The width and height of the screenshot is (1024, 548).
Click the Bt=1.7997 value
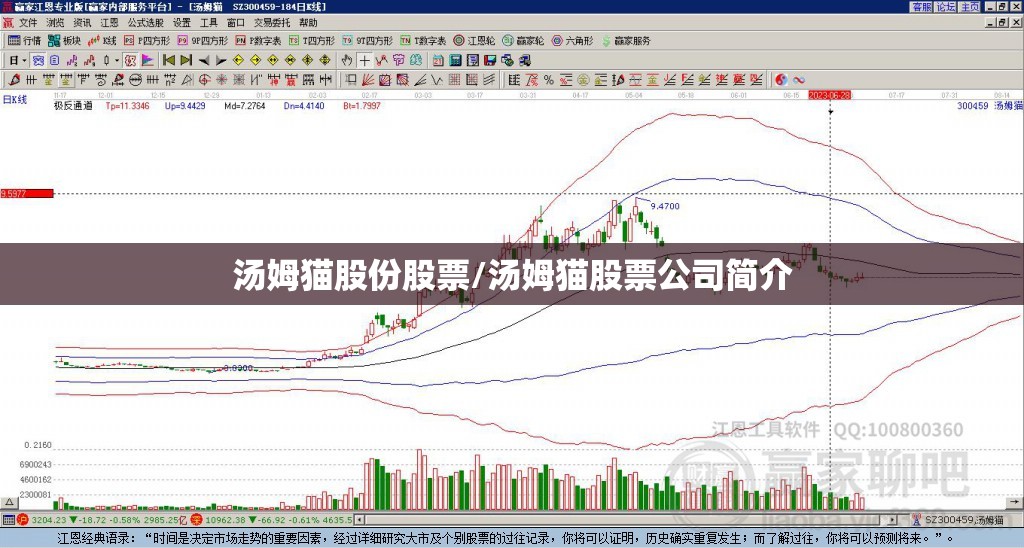tap(362, 105)
